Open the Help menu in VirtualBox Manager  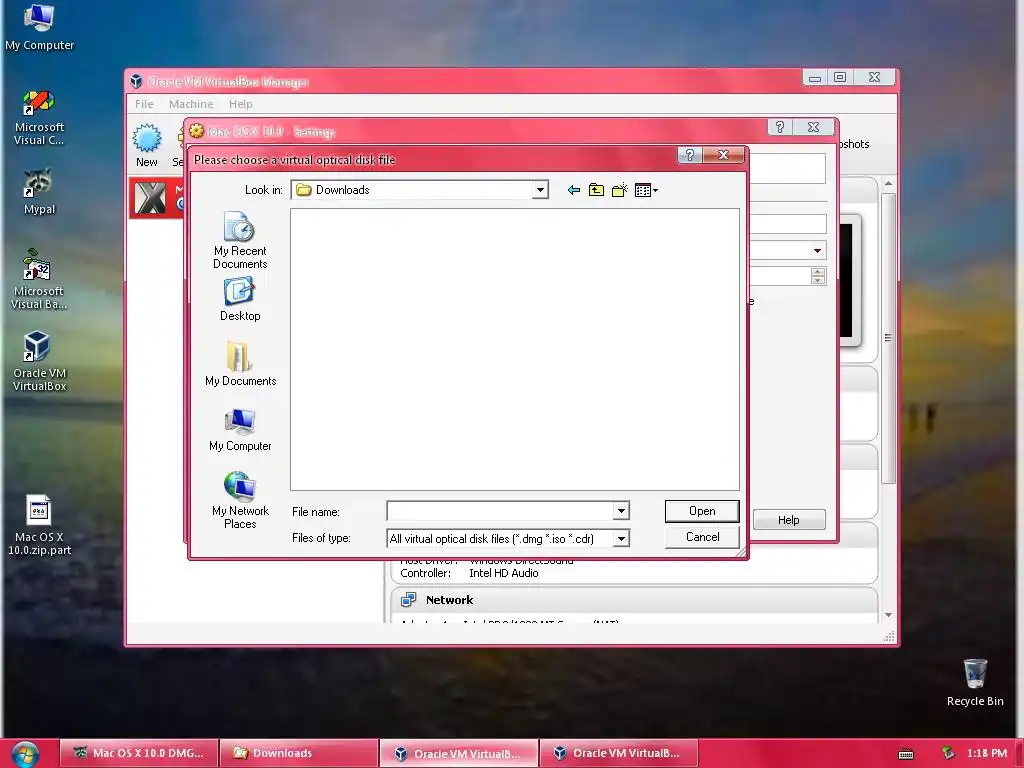coord(240,104)
